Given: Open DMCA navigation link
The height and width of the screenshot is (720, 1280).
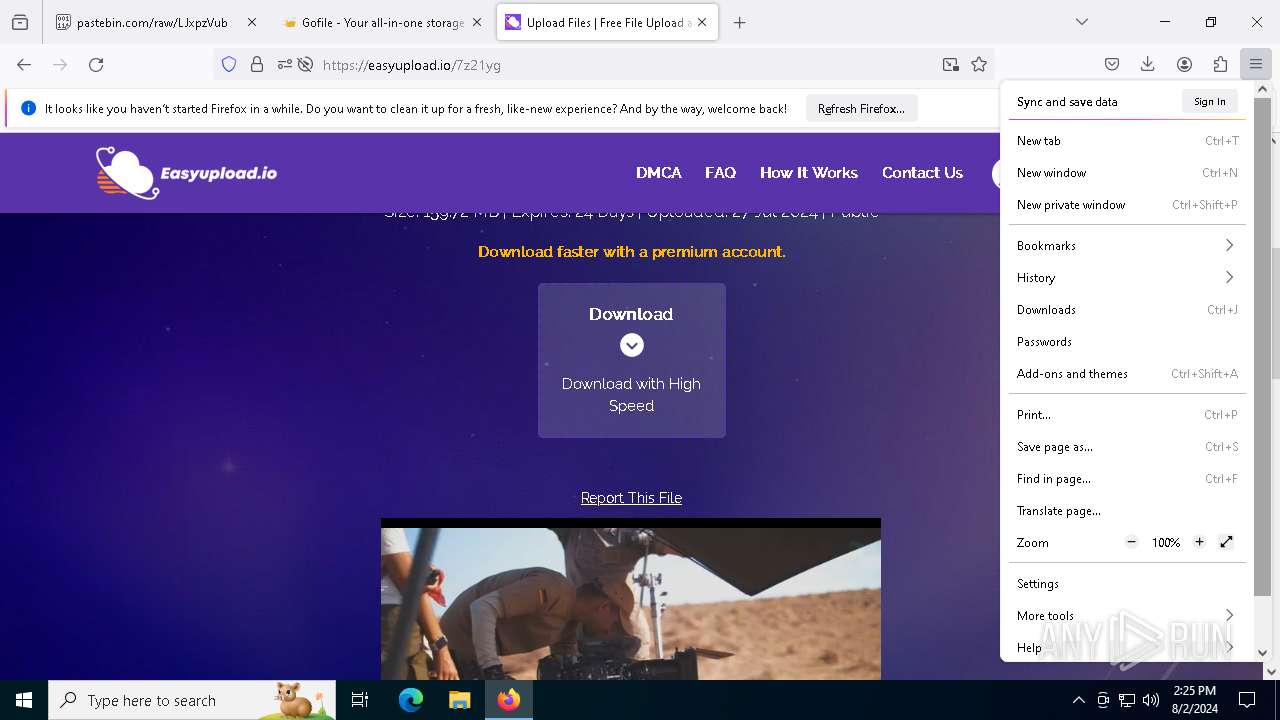Looking at the screenshot, I should [x=658, y=172].
